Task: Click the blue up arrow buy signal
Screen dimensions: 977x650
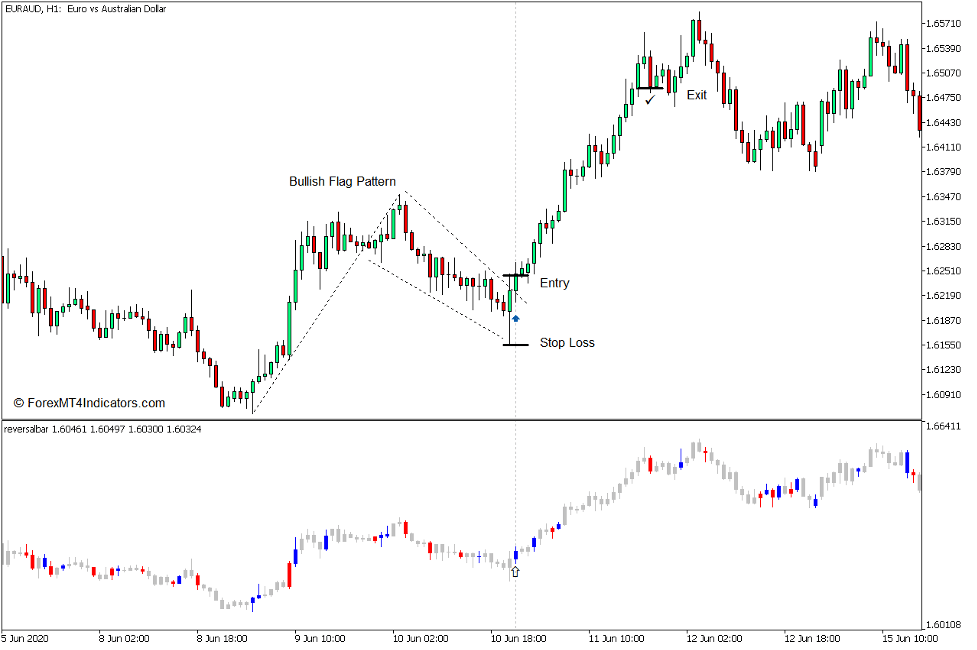Action: [x=517, y=318]
